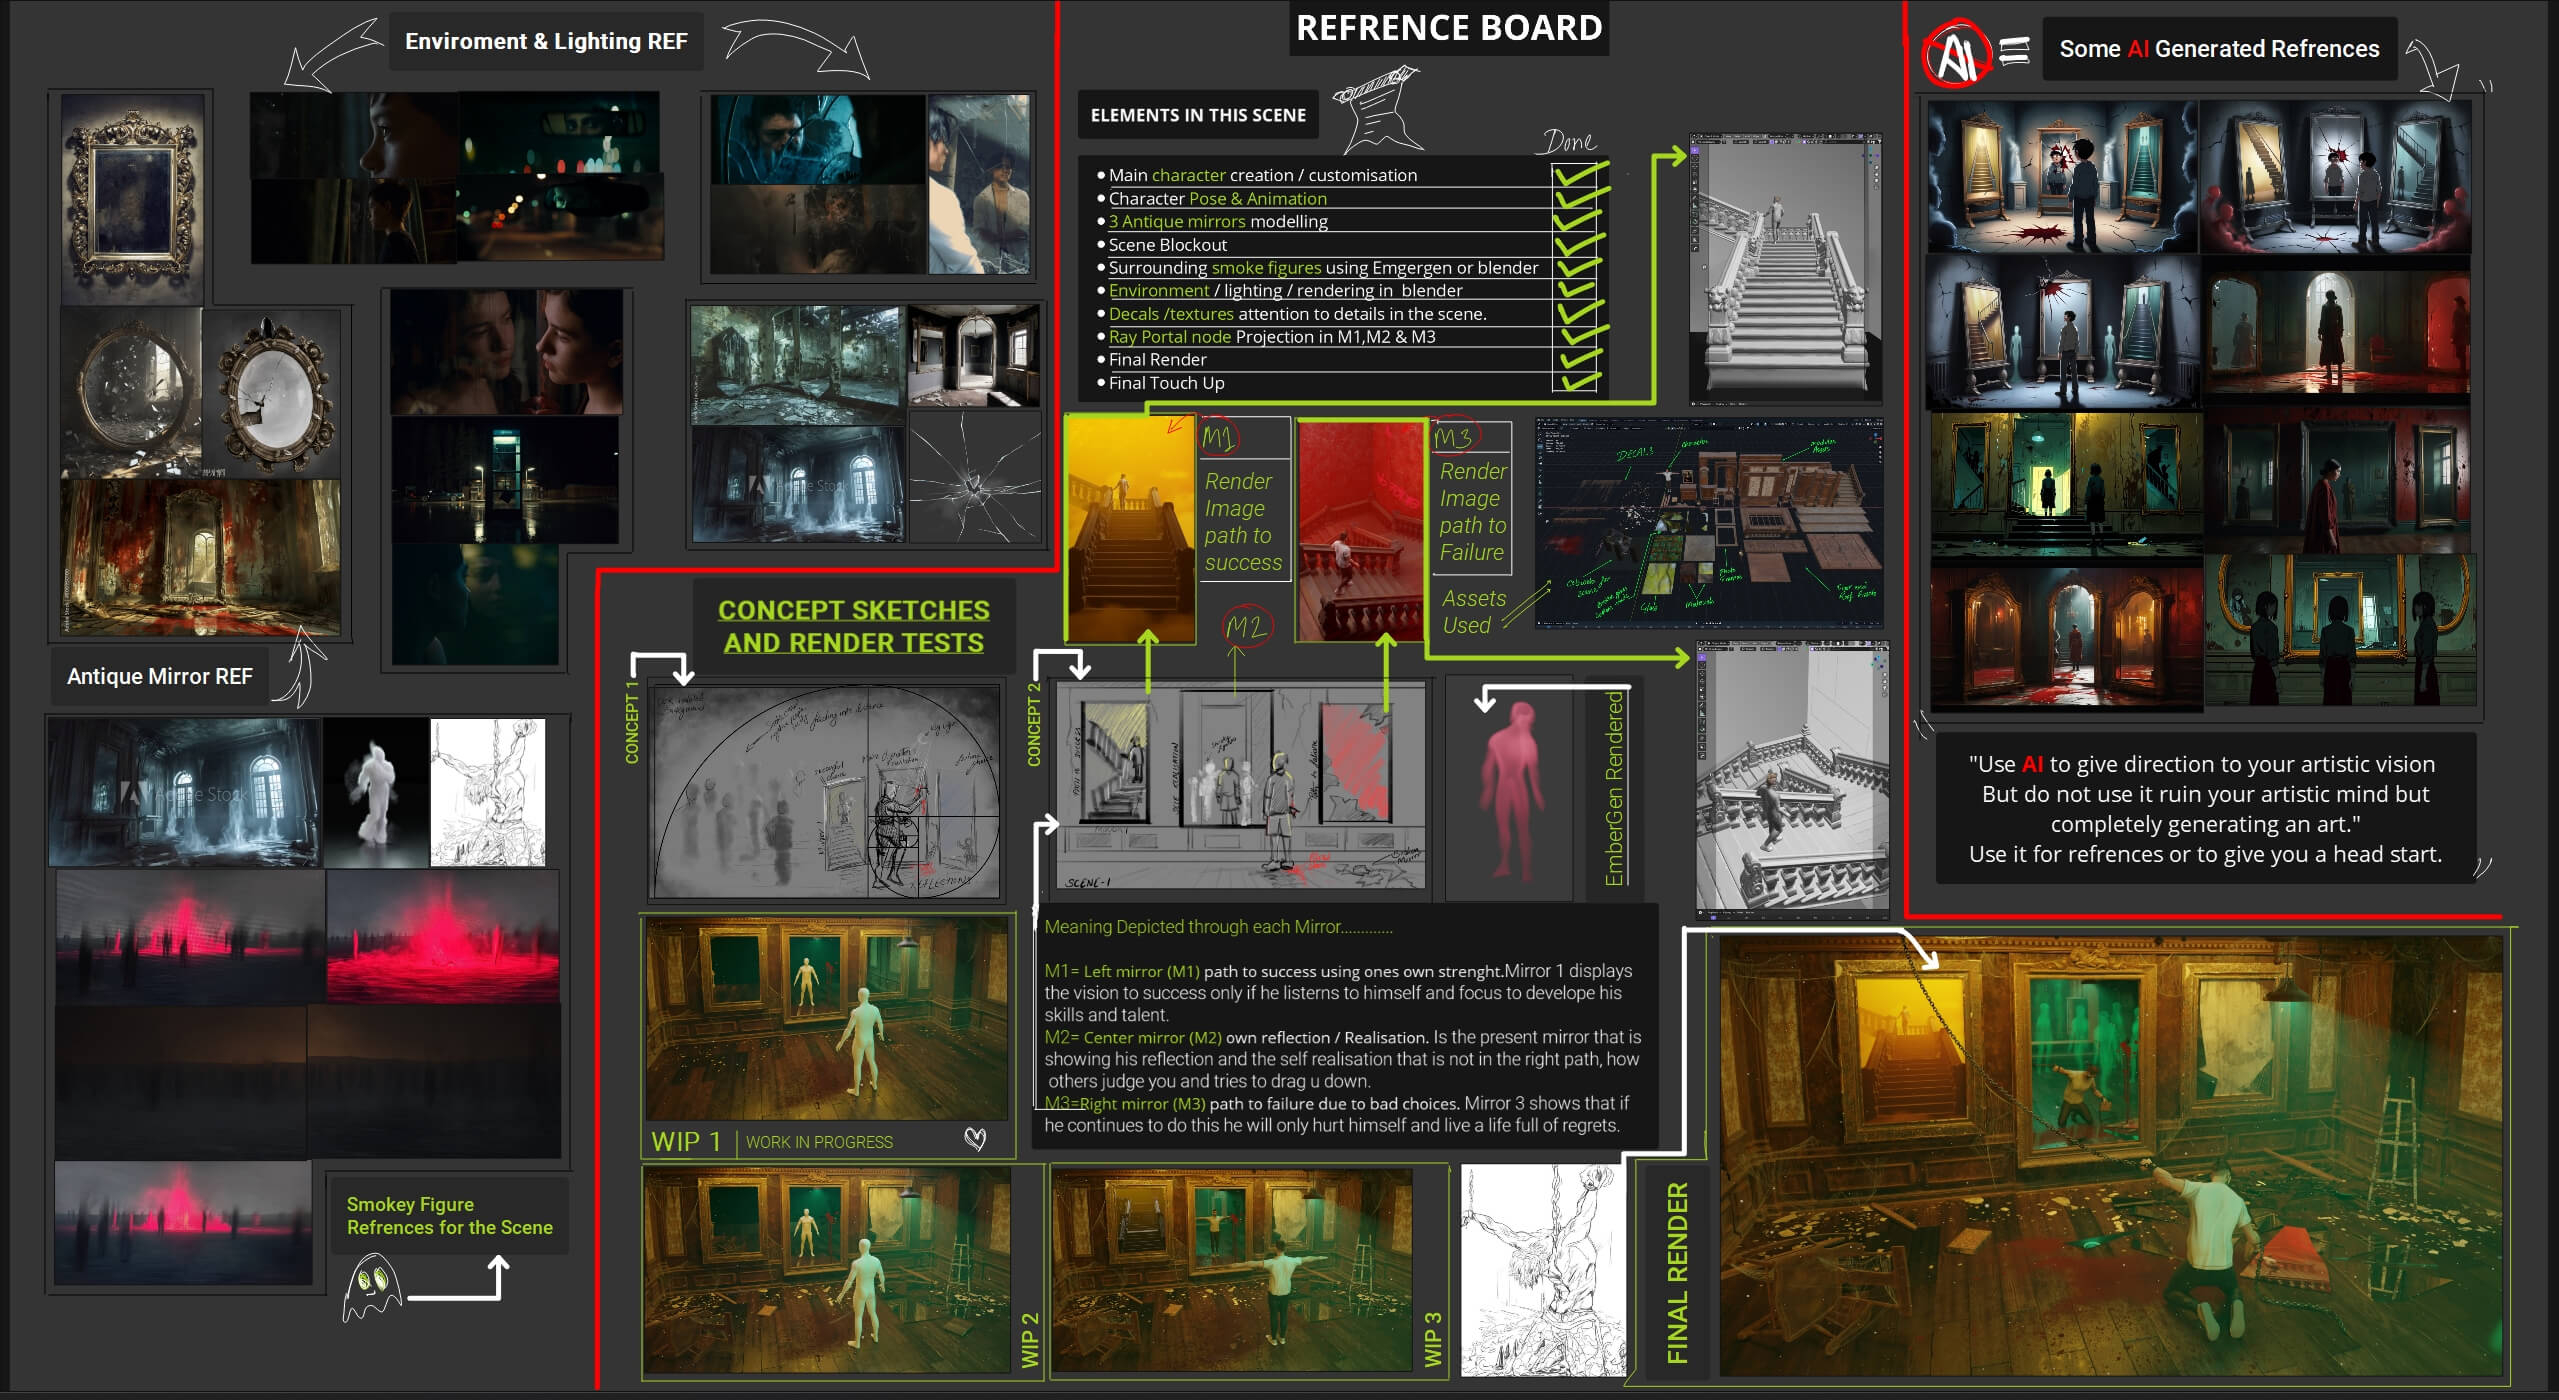Click the 'Use AI to give direction' quote
Image resolution: width=2559 pixels, height=1400 pixels.
(x=2205, y=809)
